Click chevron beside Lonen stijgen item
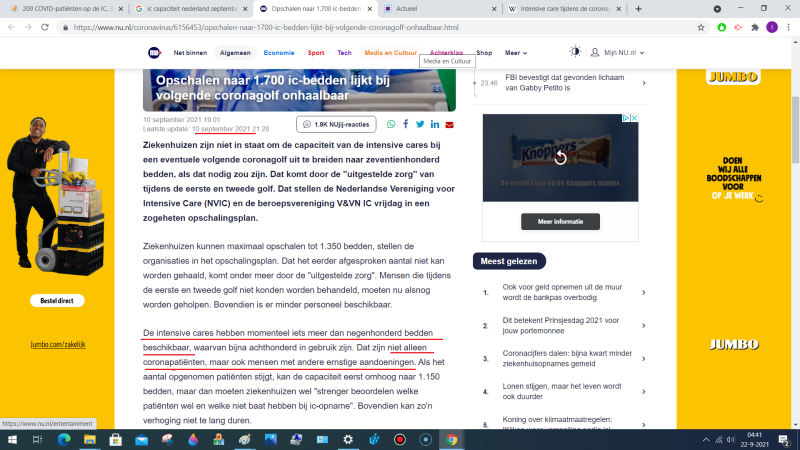Image resolution: width=800 pixels, height=450 pixels. (x=643, y=392)
